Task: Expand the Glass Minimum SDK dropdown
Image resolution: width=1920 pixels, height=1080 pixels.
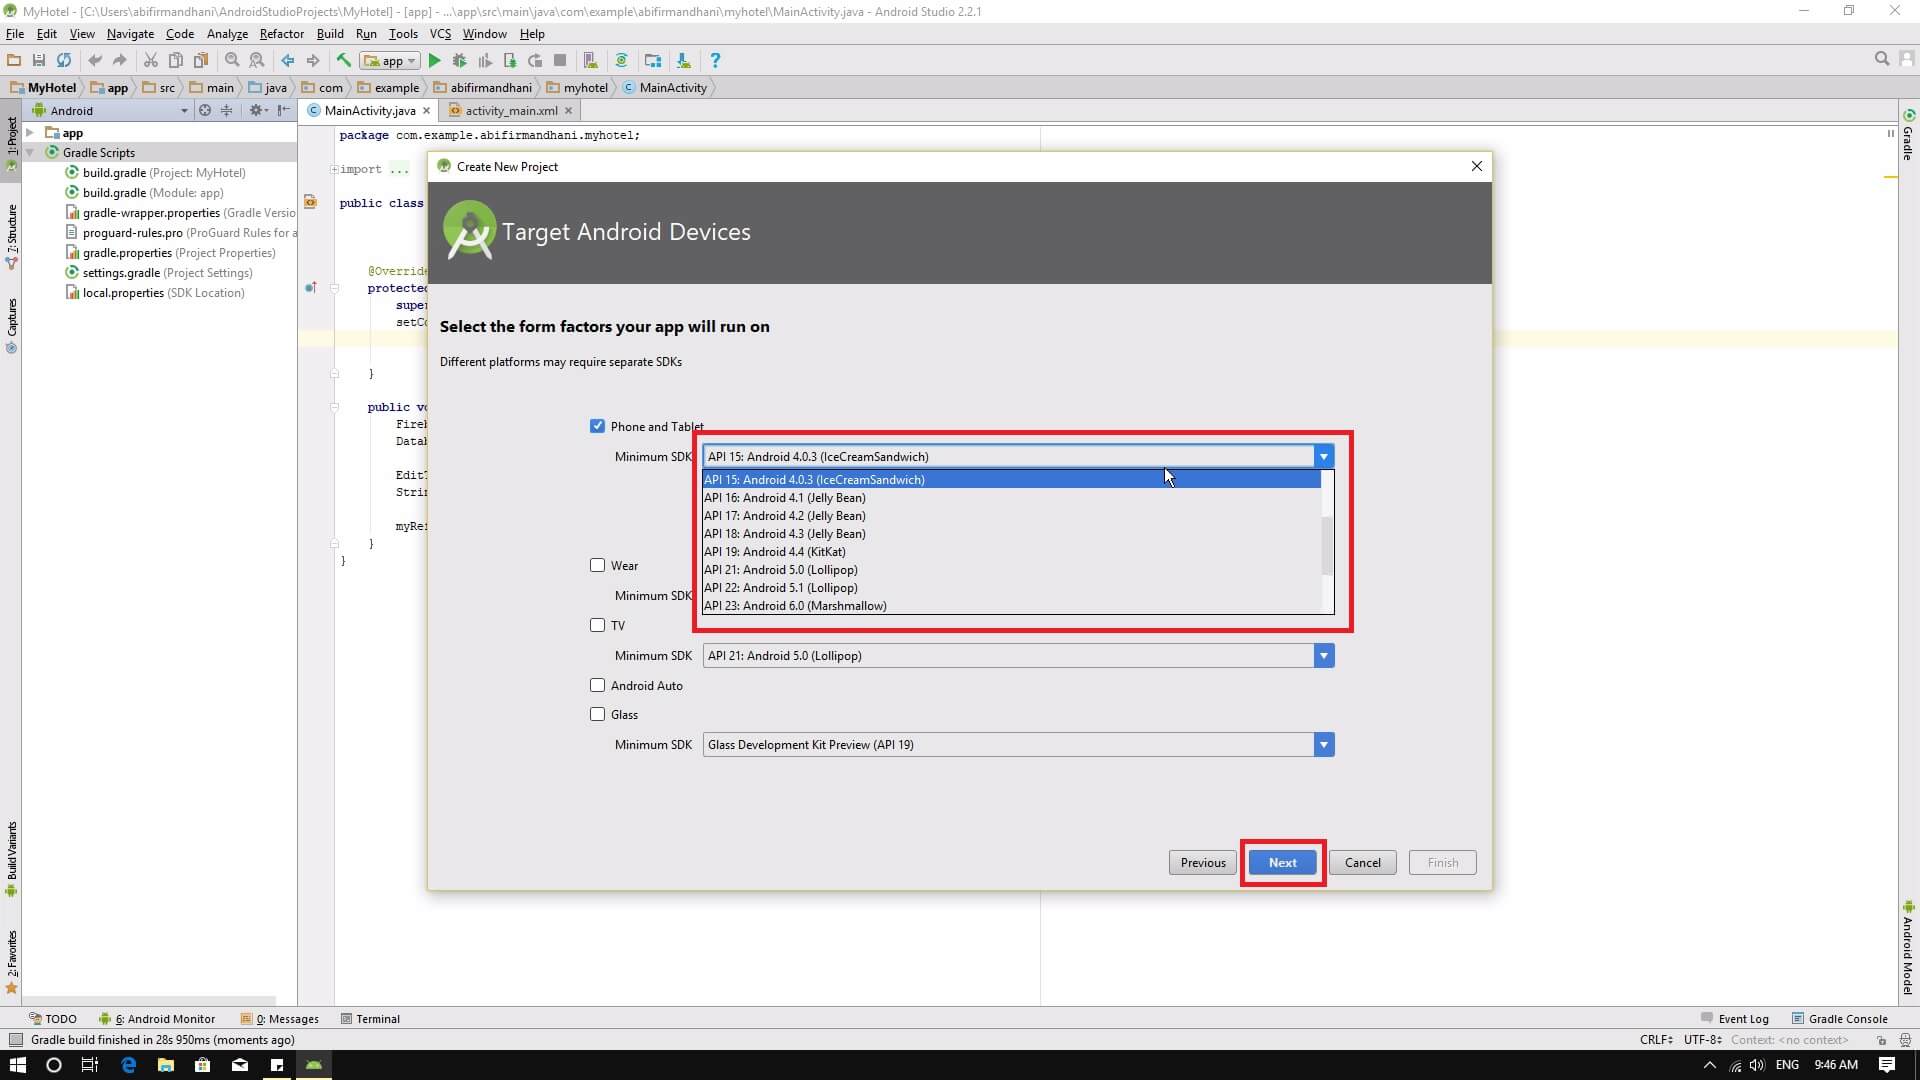Action: pos(1323,745)
